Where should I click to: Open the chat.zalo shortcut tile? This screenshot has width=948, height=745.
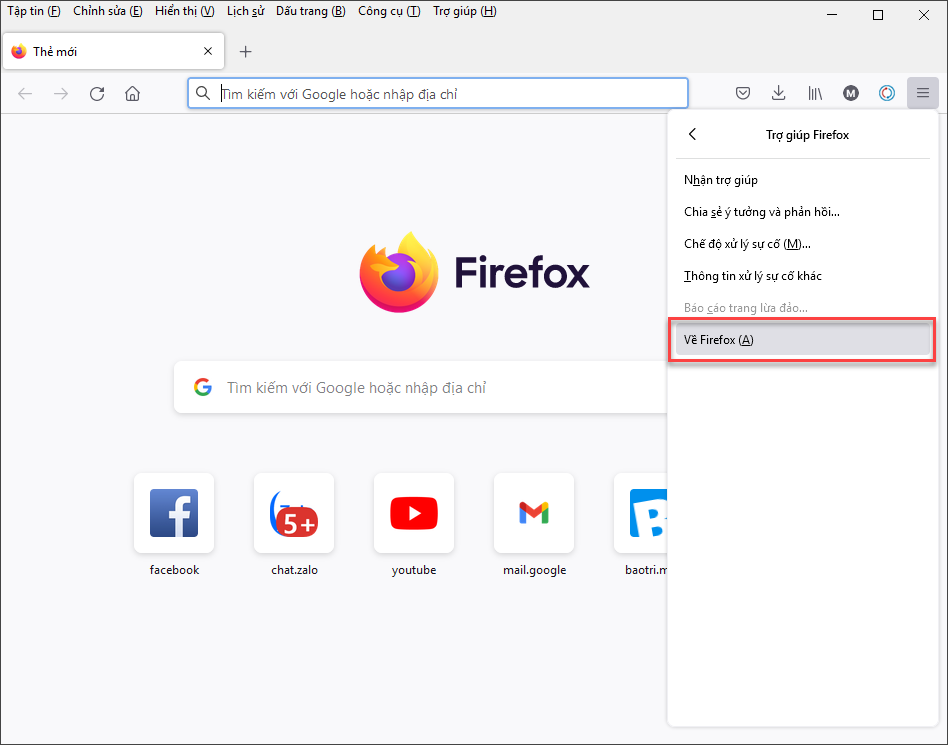(x=294, y=513)
